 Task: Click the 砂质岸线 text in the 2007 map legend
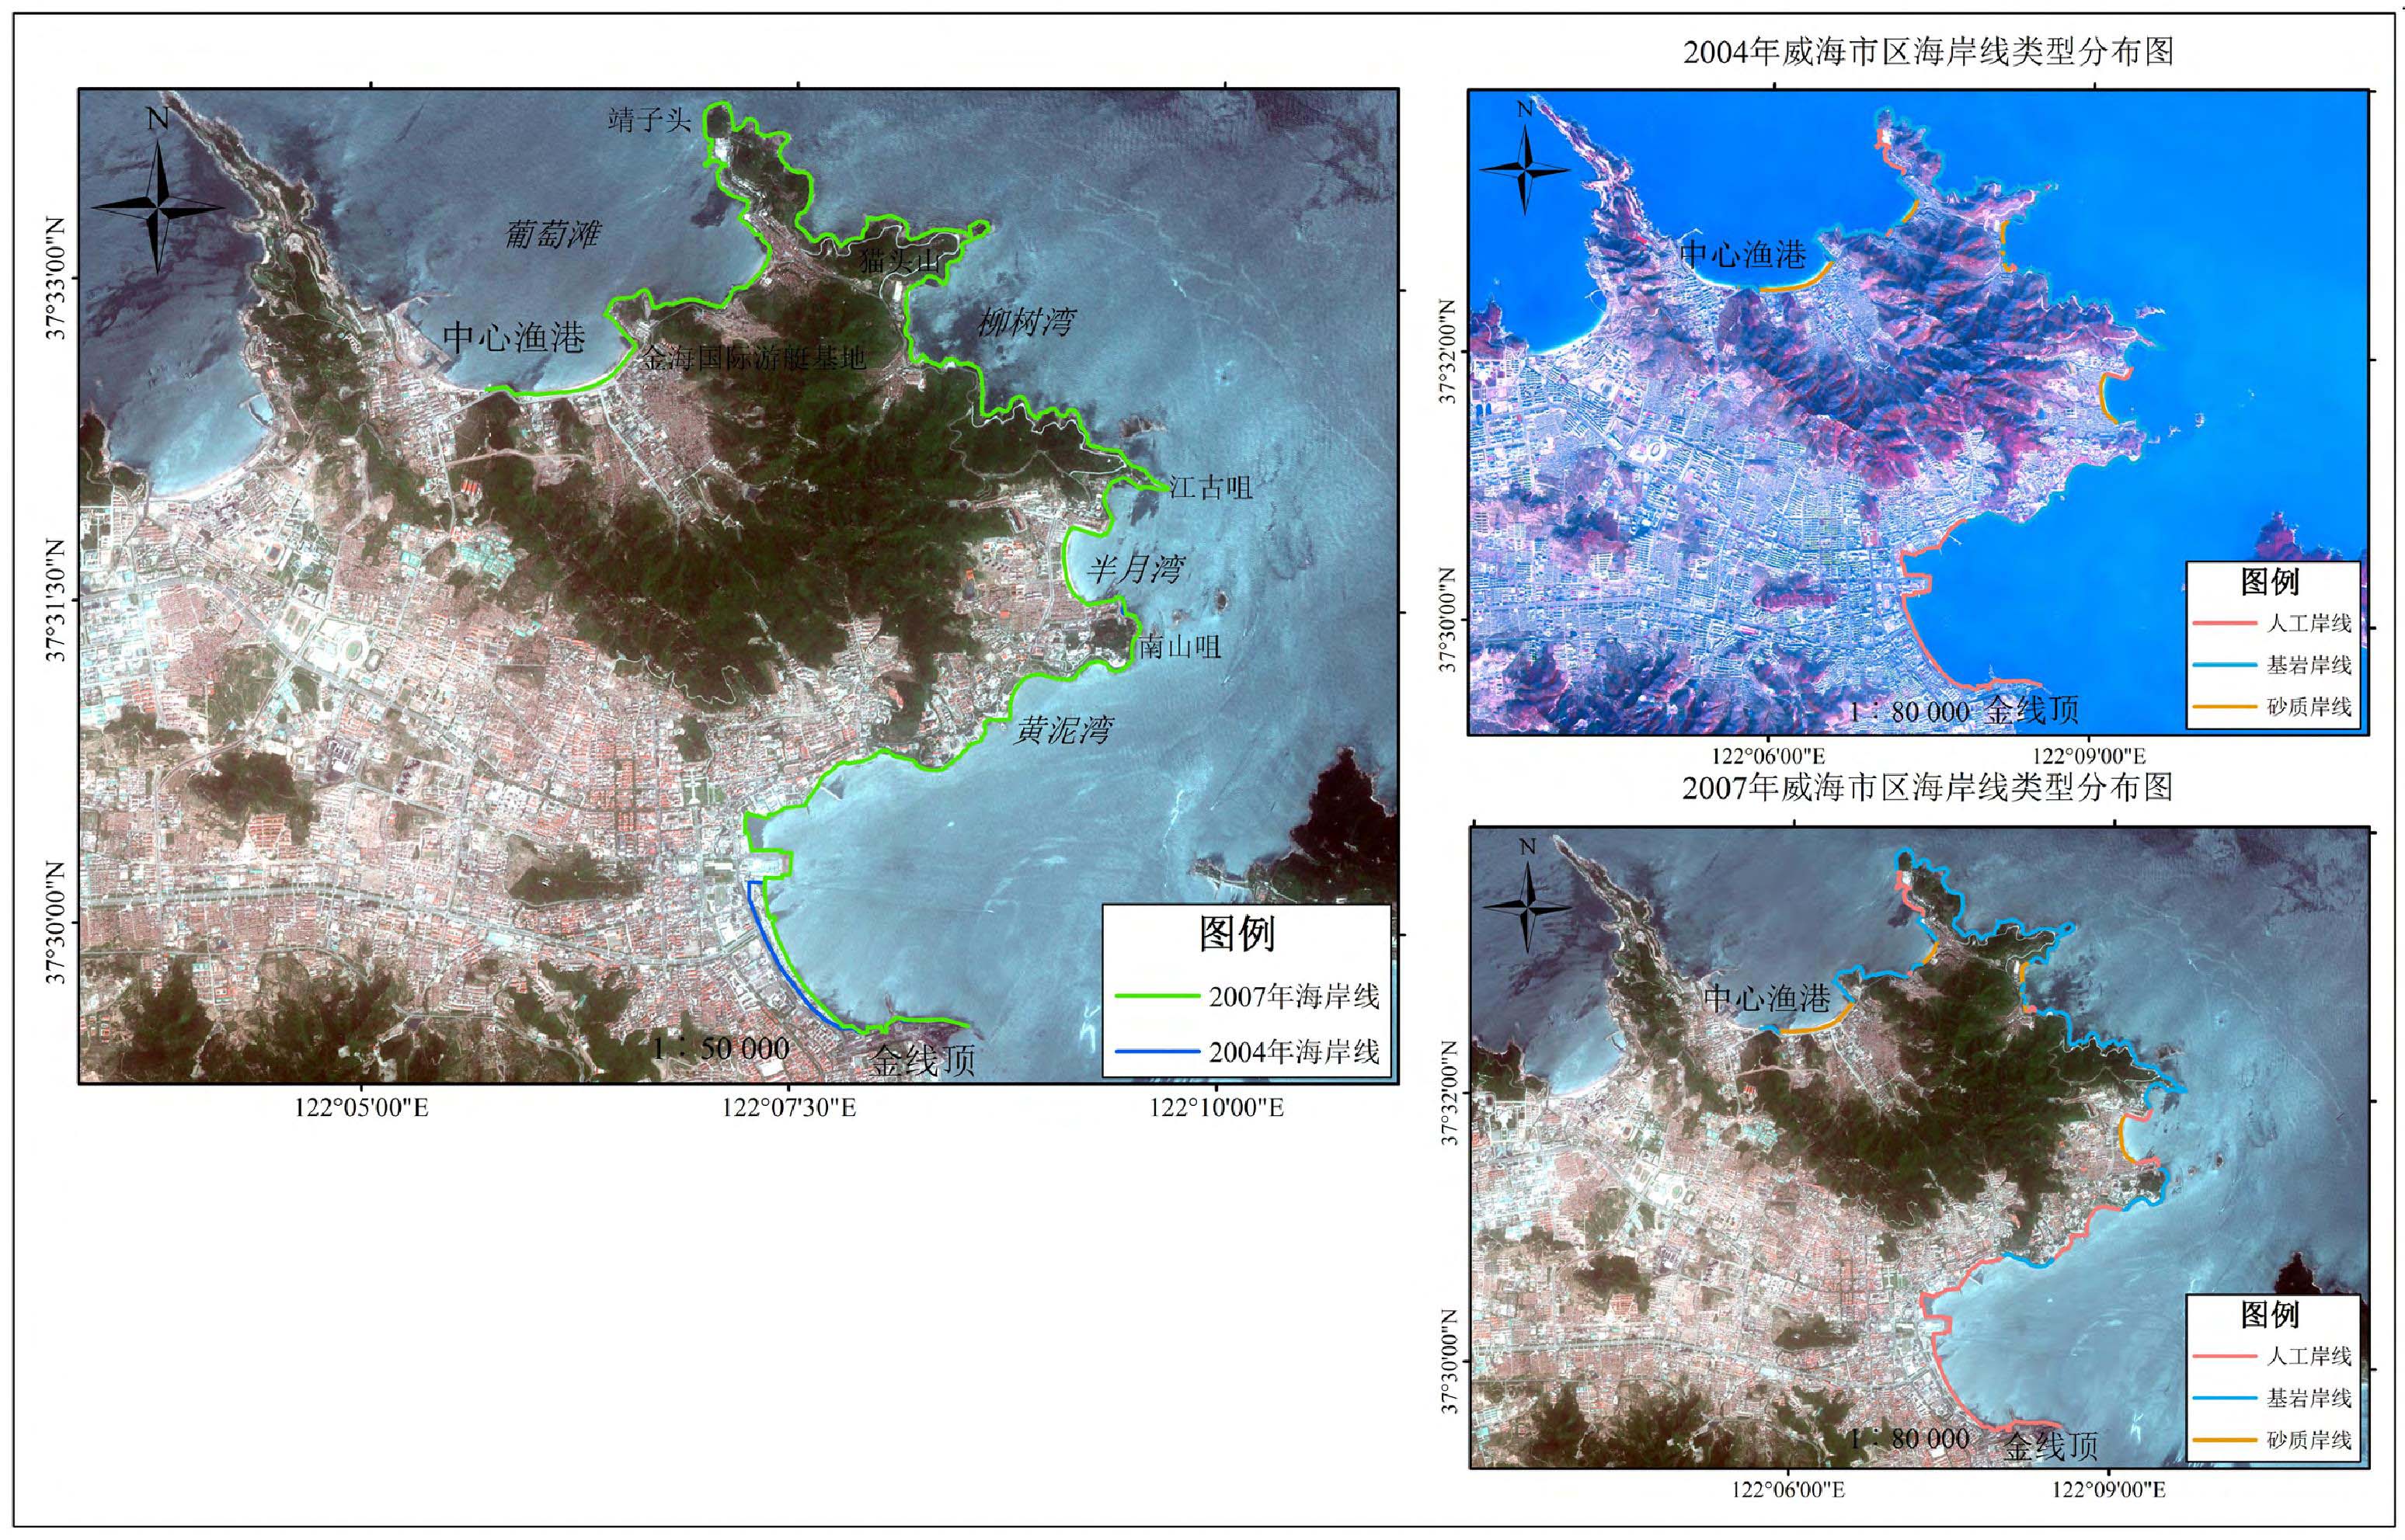(2309, 1440)
